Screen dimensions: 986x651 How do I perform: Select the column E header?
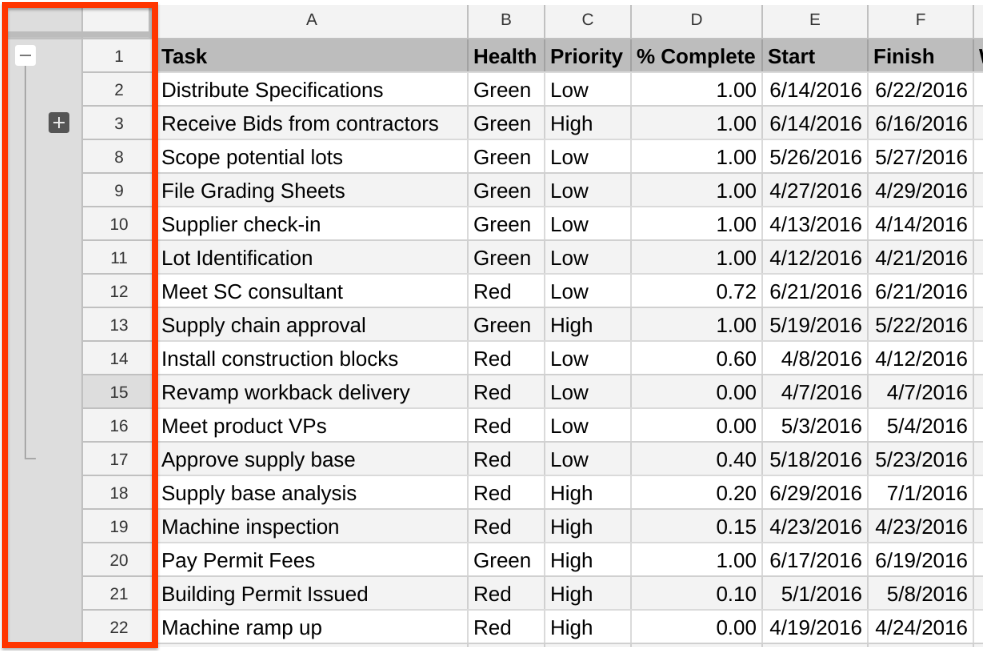[x=814, y=21]
